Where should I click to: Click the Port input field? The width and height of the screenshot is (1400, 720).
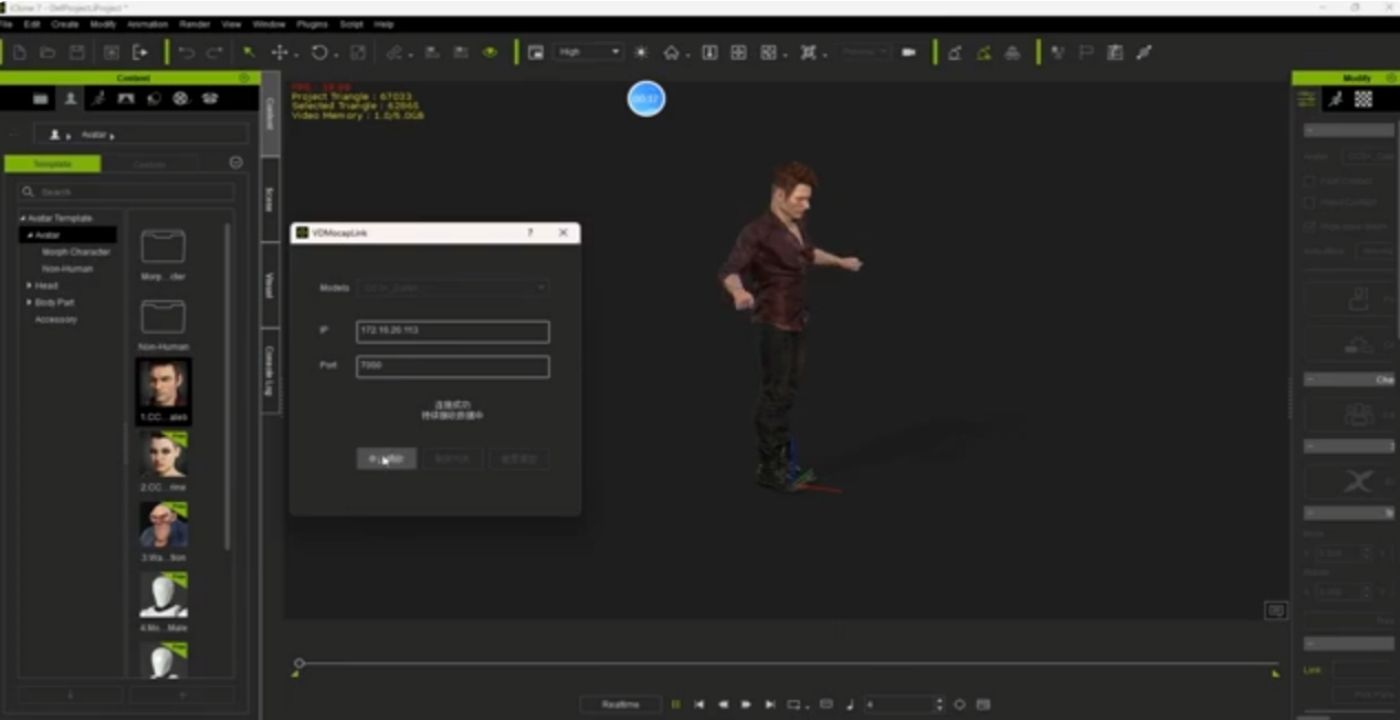(x=452, y=367)
